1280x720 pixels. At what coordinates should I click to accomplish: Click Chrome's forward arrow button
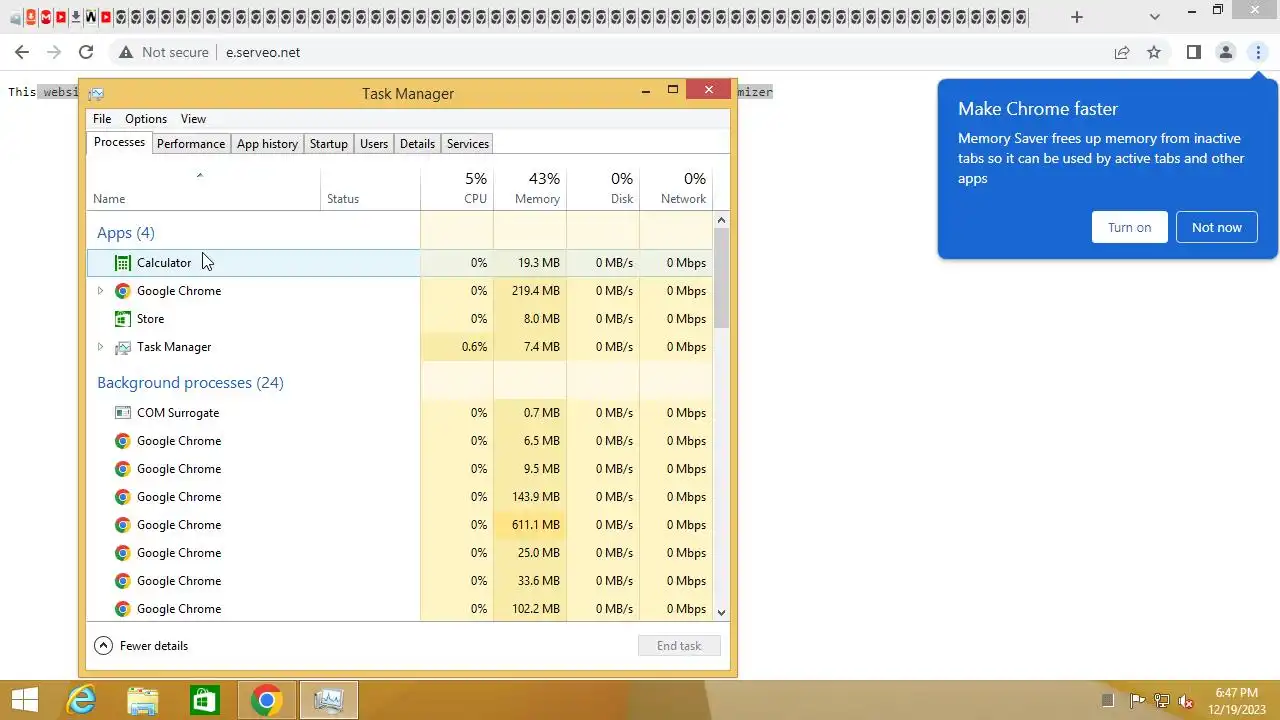(54, 52)
